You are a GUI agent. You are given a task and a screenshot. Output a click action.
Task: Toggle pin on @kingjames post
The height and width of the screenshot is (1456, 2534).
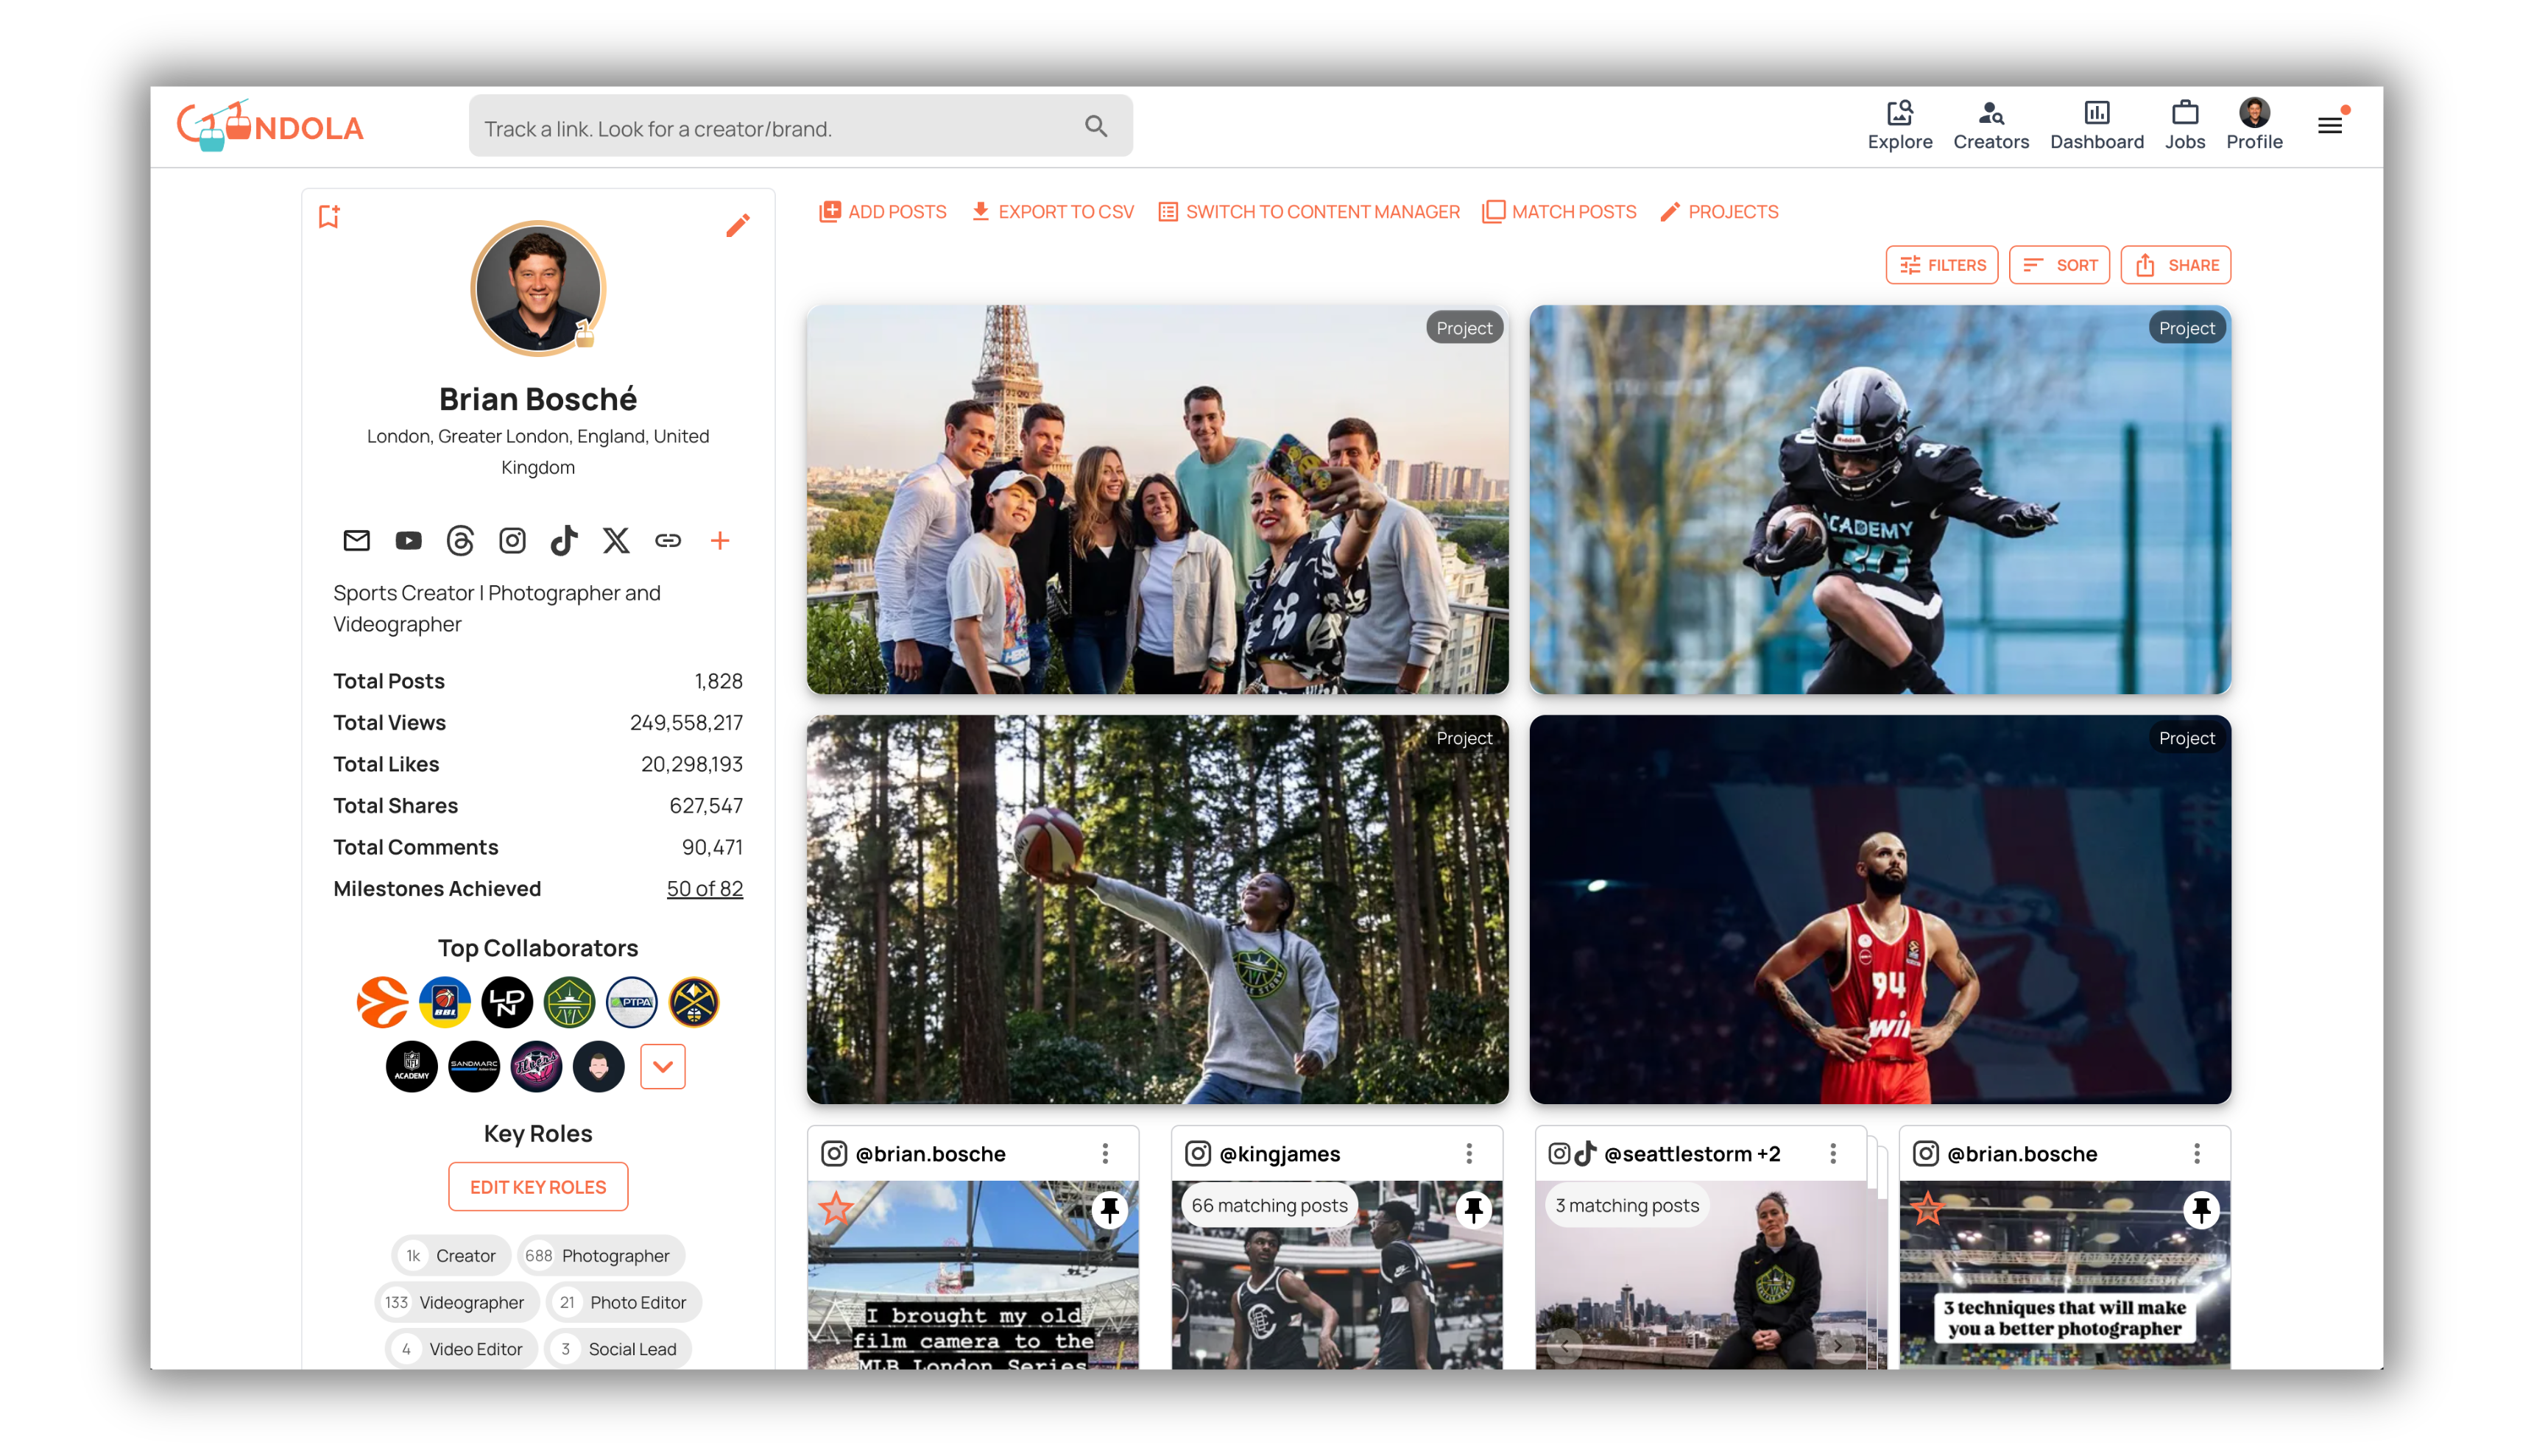coord(1473,1210)
